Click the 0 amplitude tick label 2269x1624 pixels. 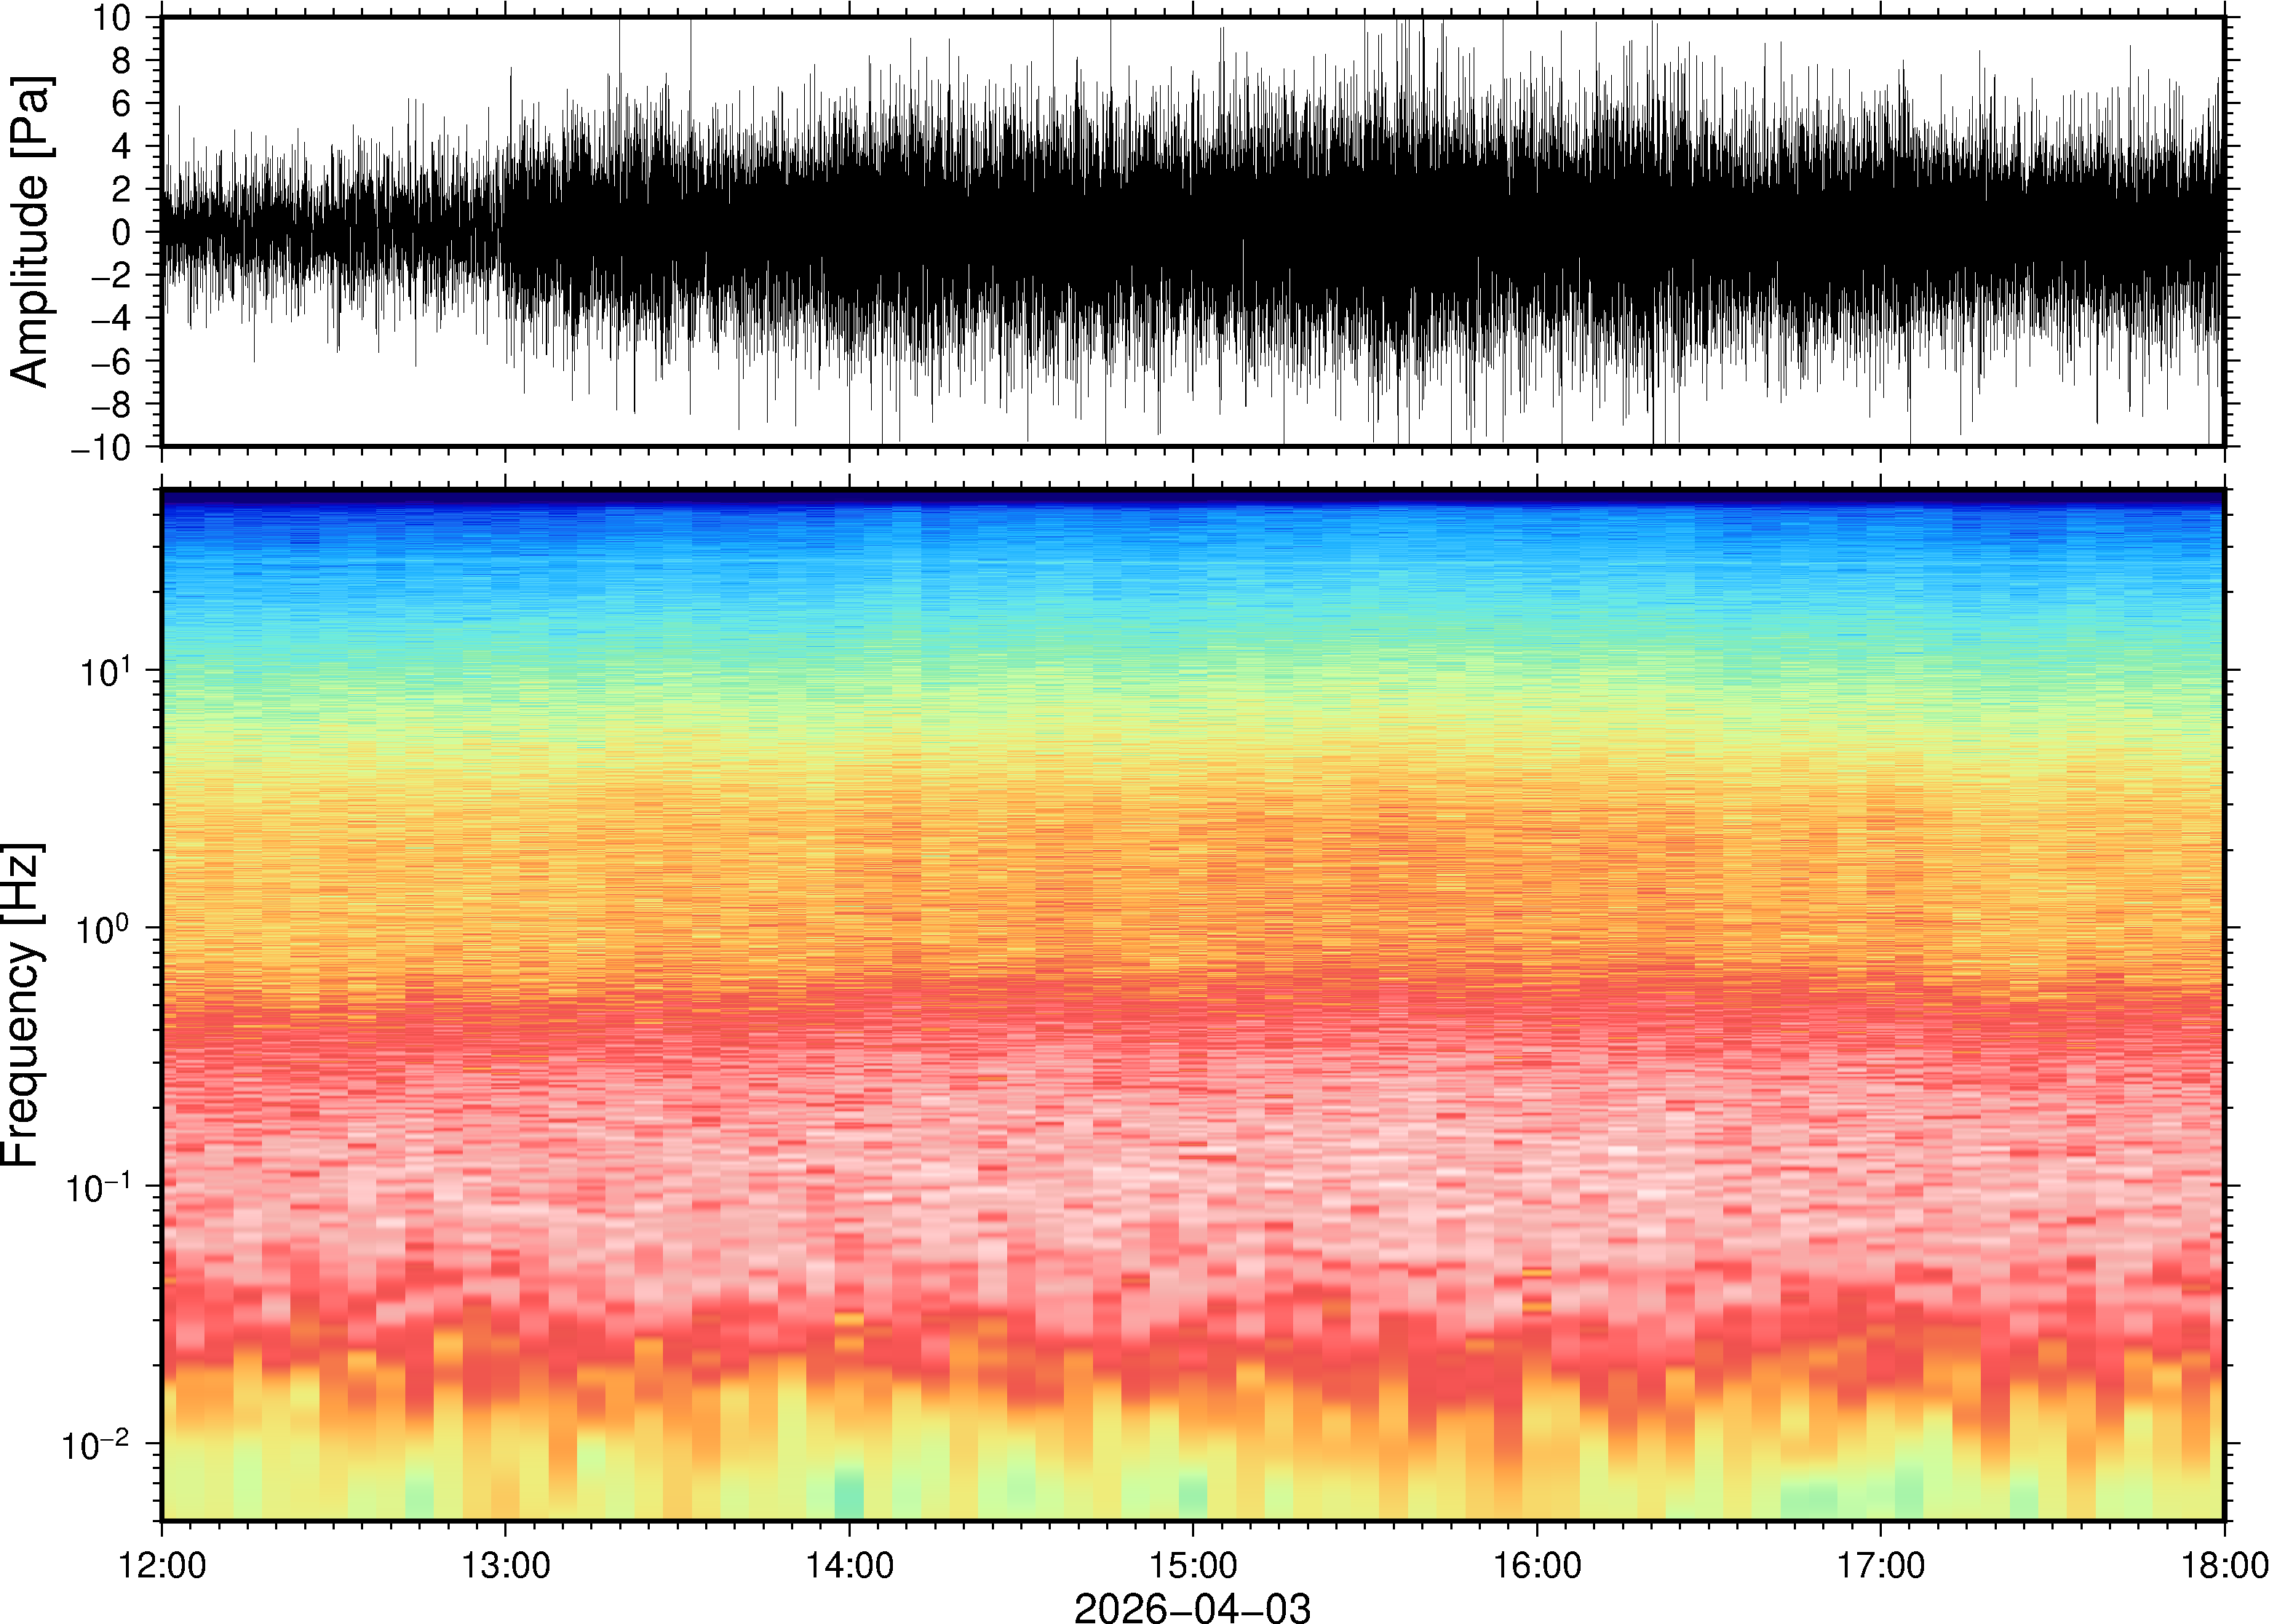pyautogui.click(x=122, y=232)
